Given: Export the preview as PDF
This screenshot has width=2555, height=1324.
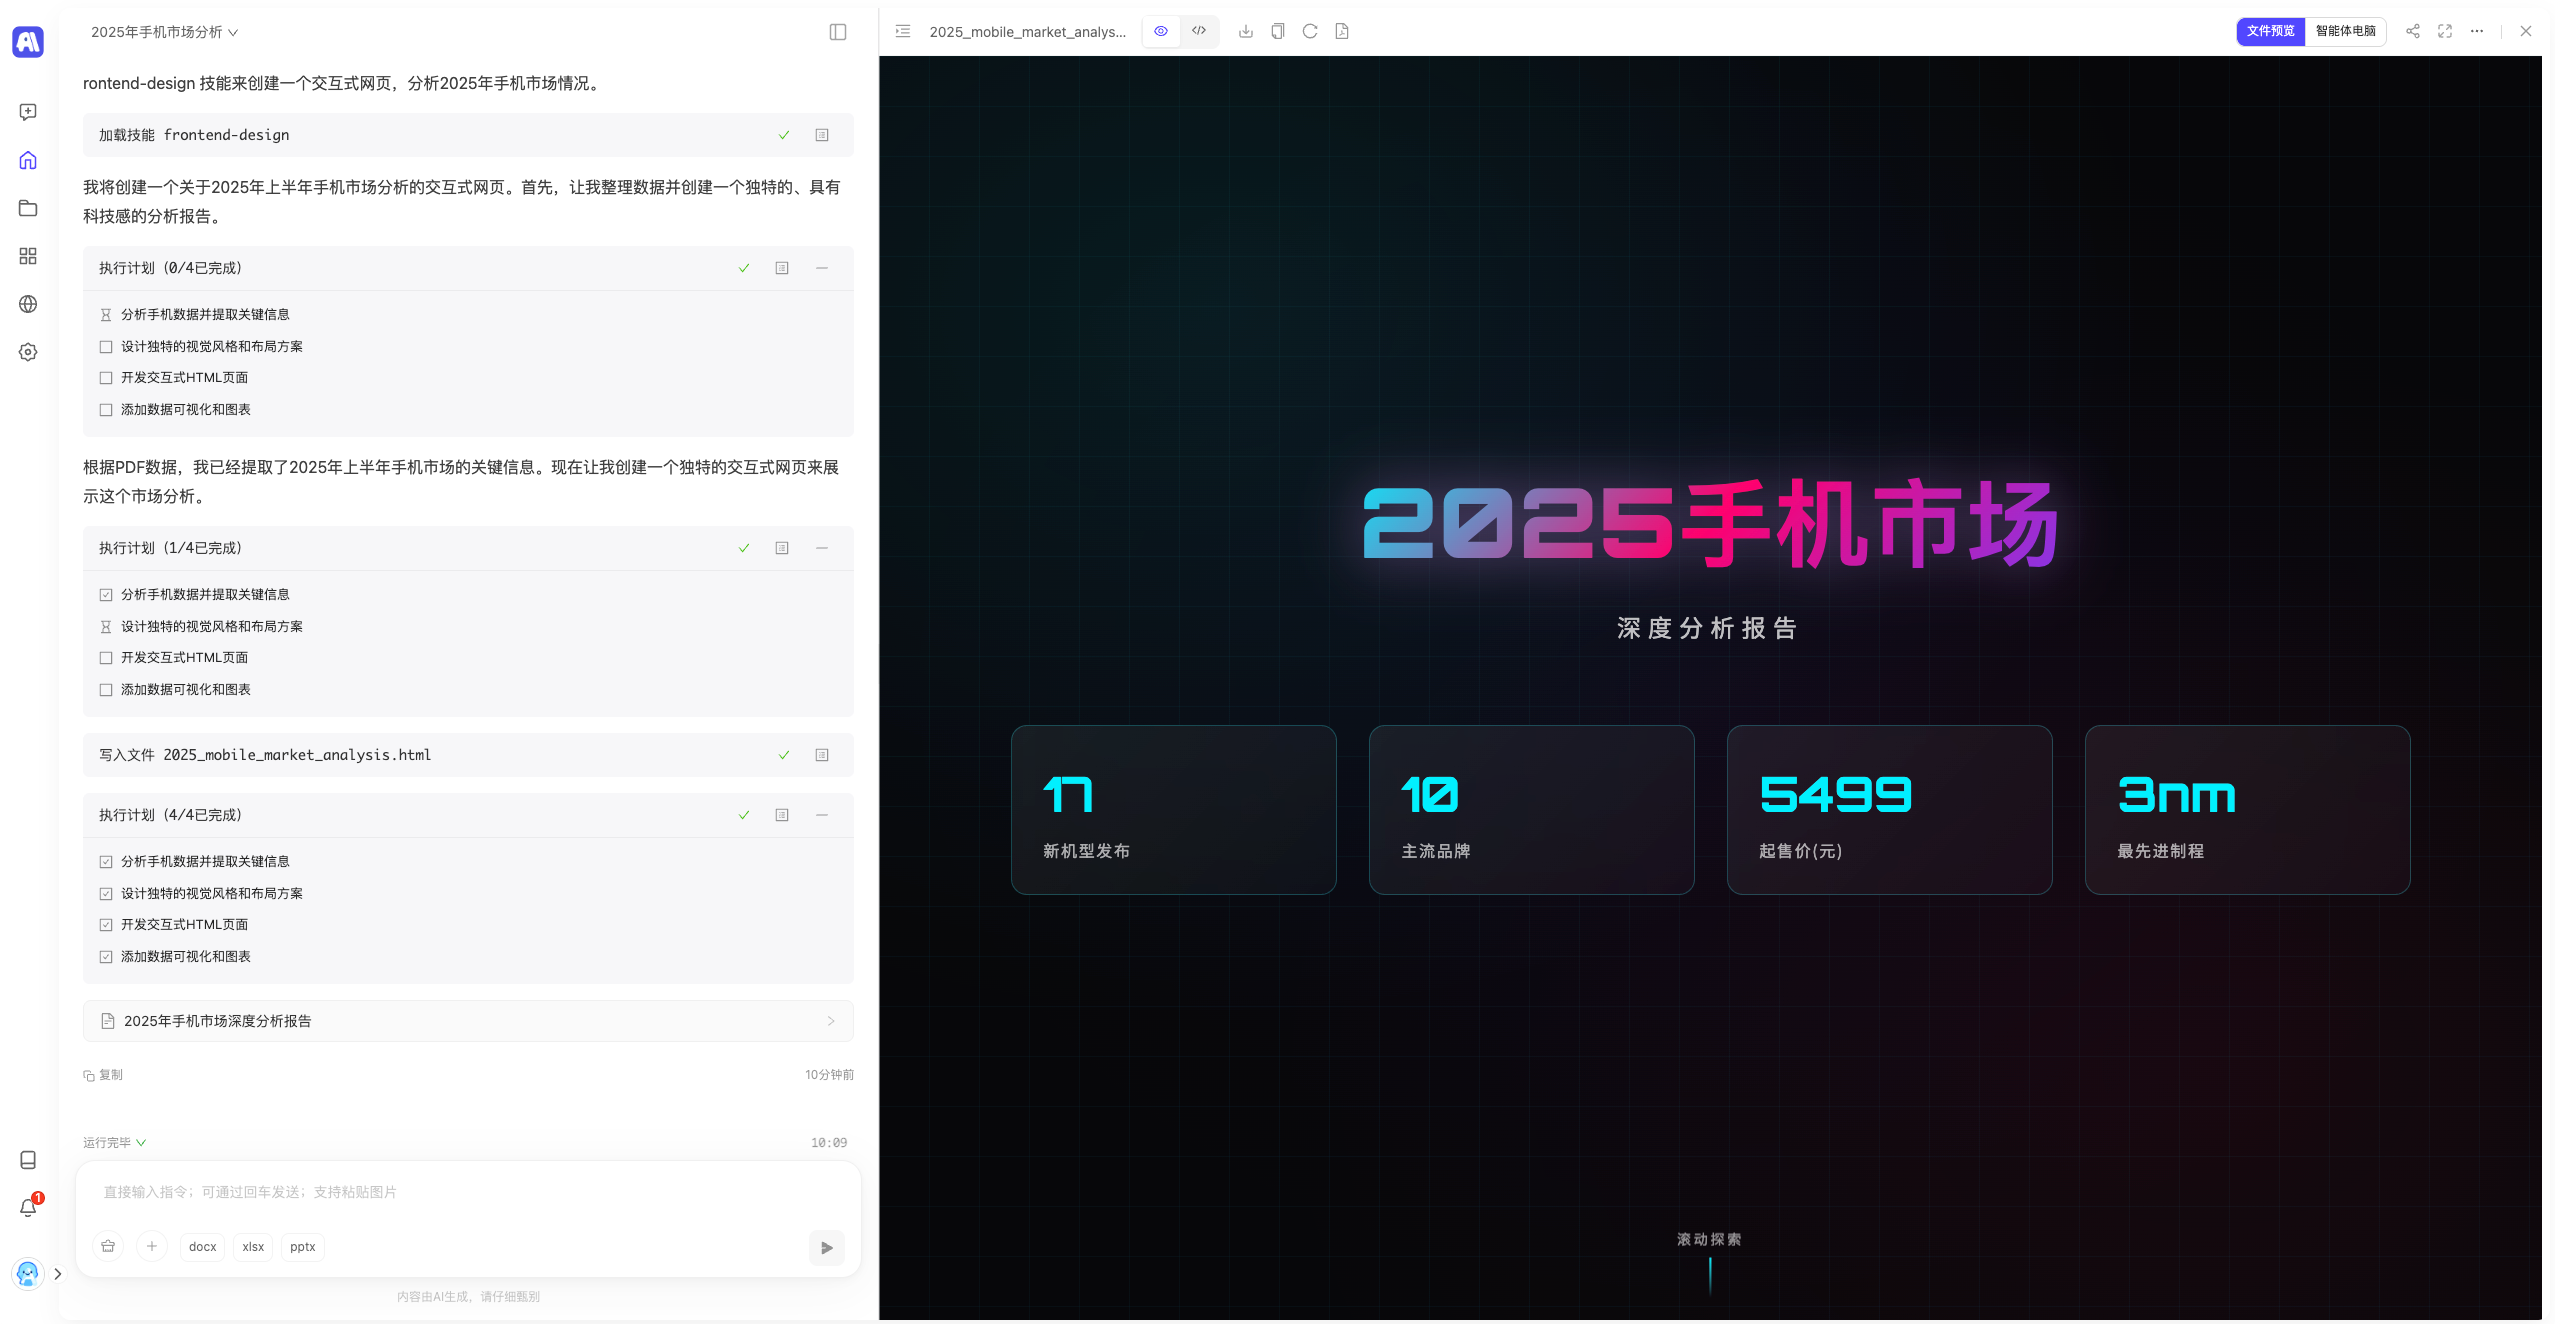Looking at the screenshot, I should 1341,31.
